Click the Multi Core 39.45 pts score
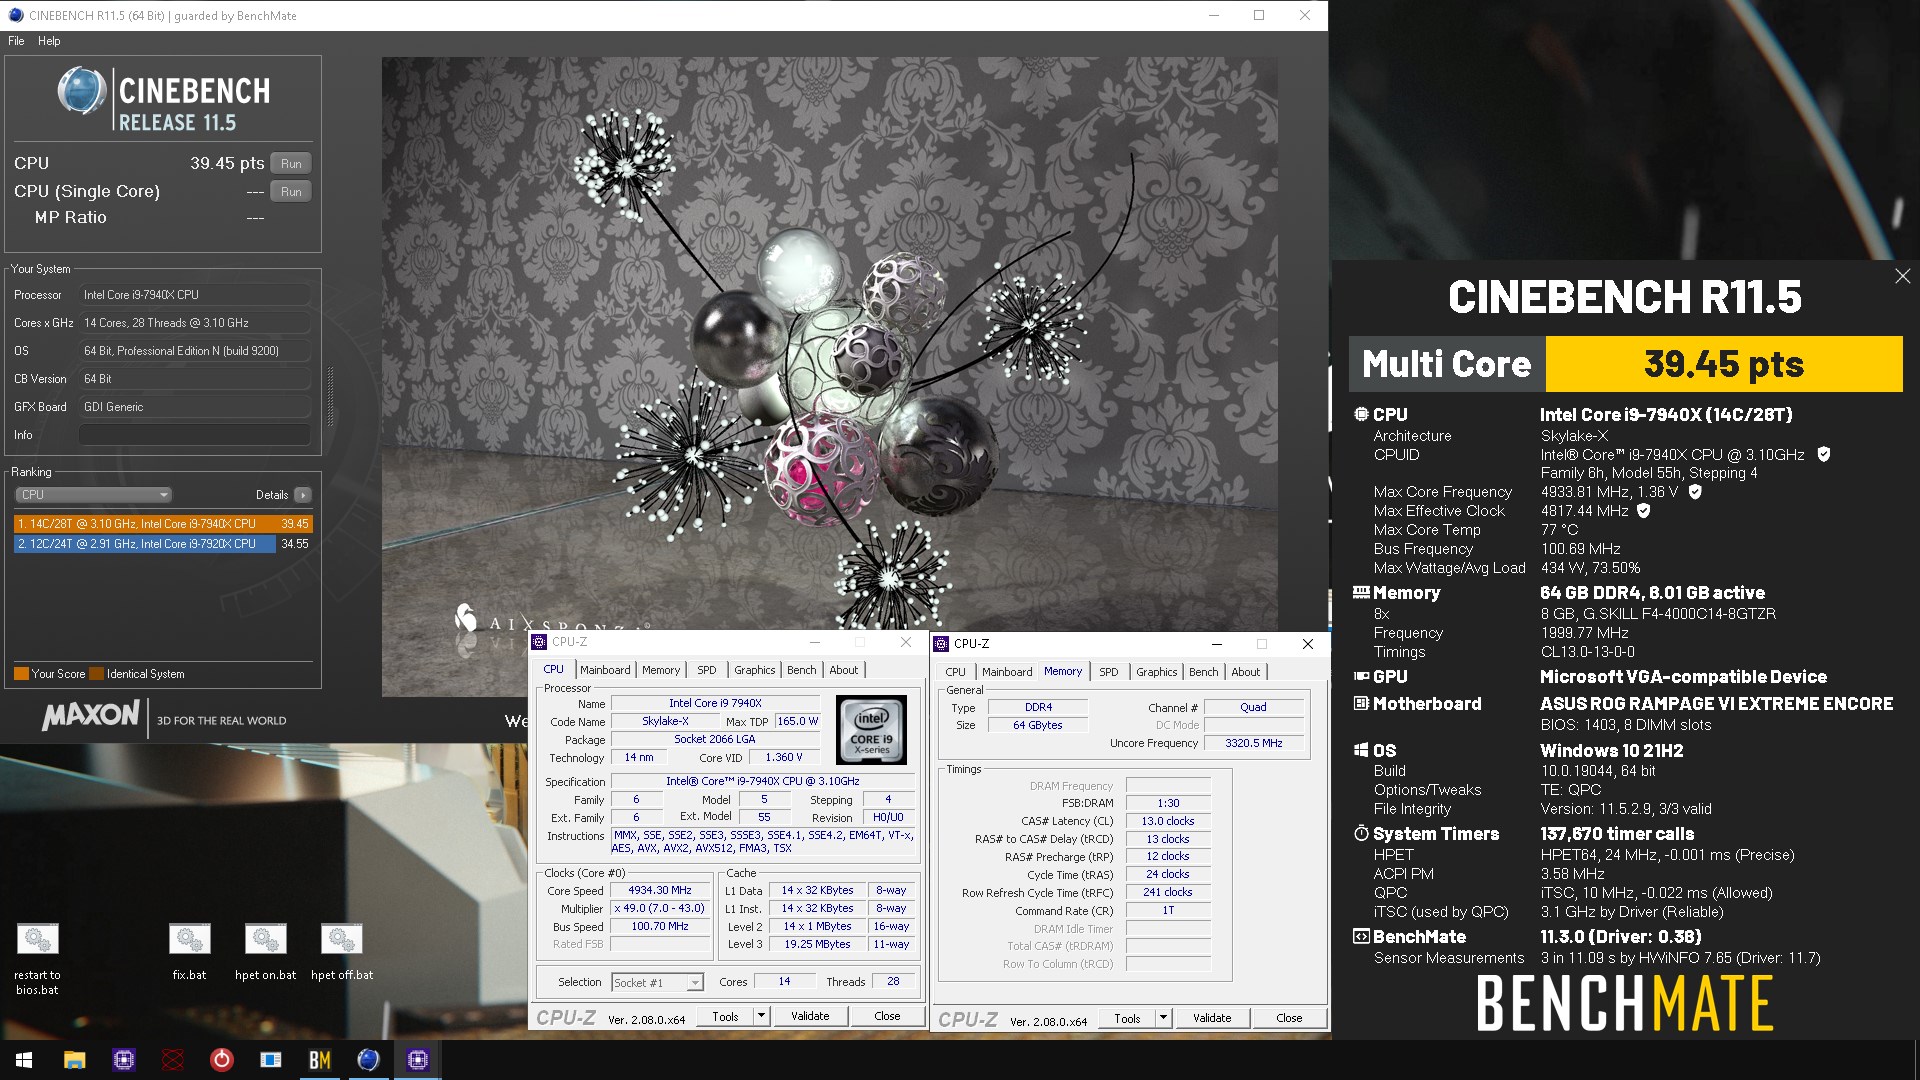 coord(1724,364)
